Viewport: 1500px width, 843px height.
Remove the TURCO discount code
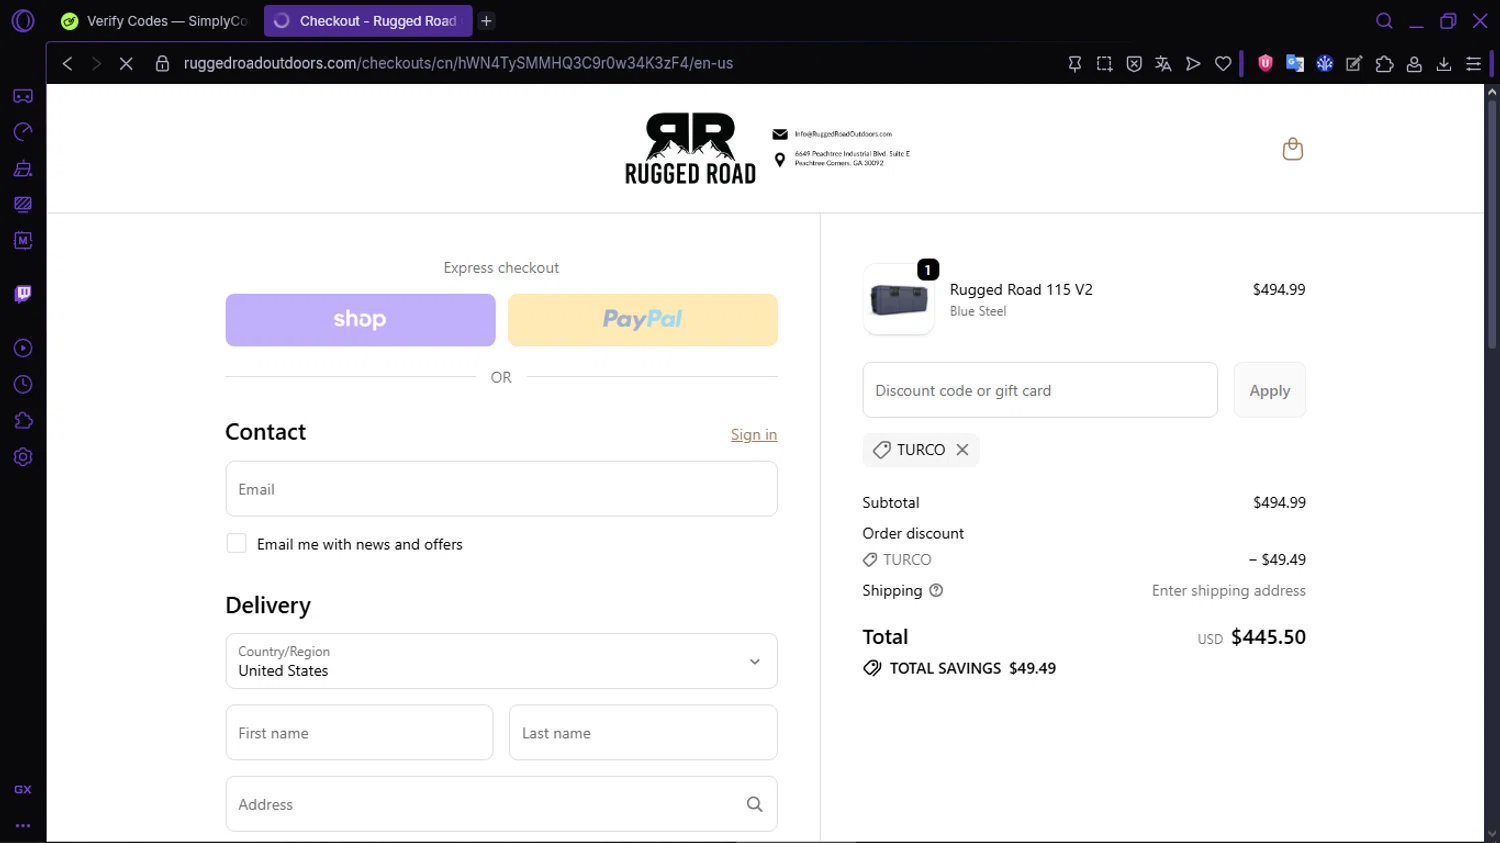pyautogui.click(x=962, y=450)
